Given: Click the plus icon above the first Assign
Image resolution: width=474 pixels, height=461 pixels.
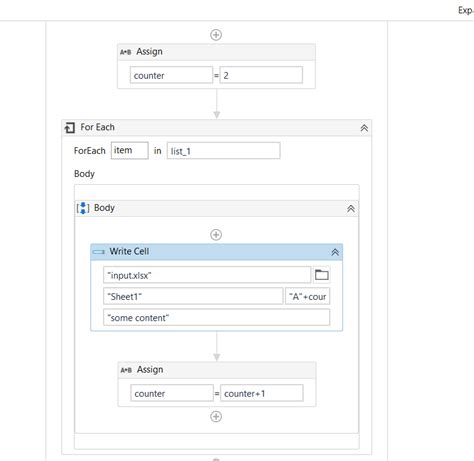Looking at the screenshot, I should pos(216,35).
